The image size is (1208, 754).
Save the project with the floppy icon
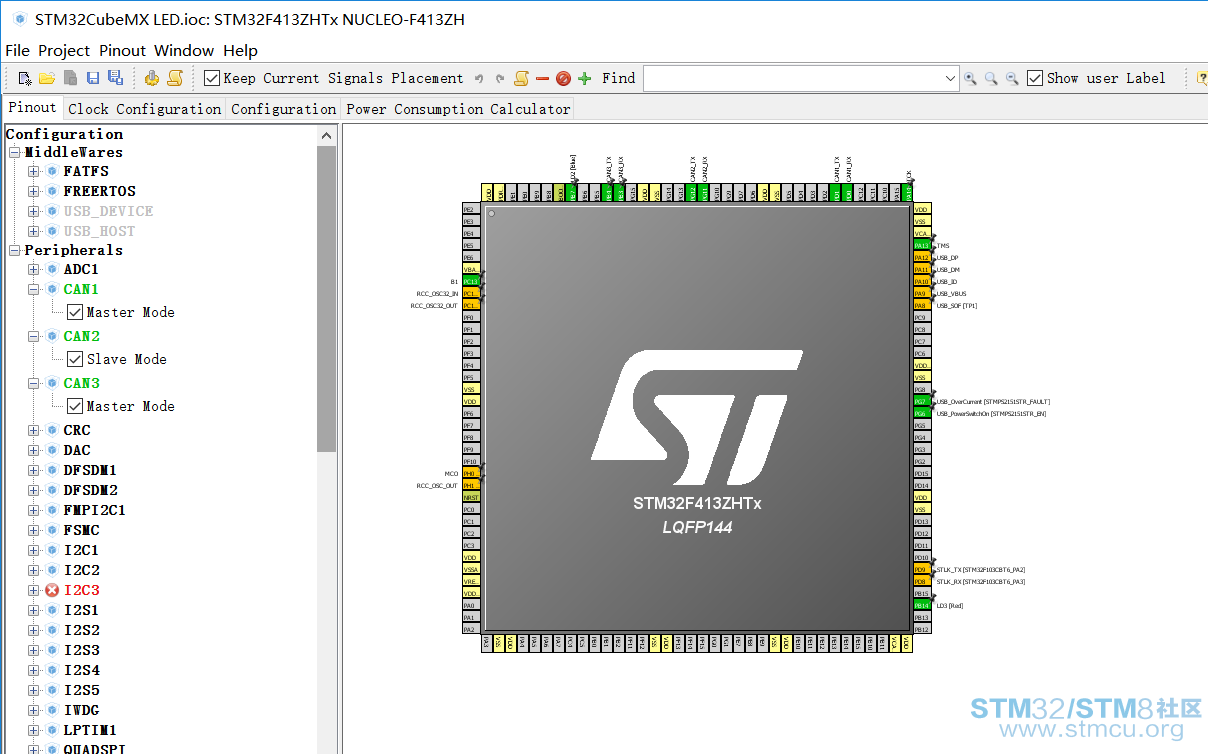pos(93,78)
